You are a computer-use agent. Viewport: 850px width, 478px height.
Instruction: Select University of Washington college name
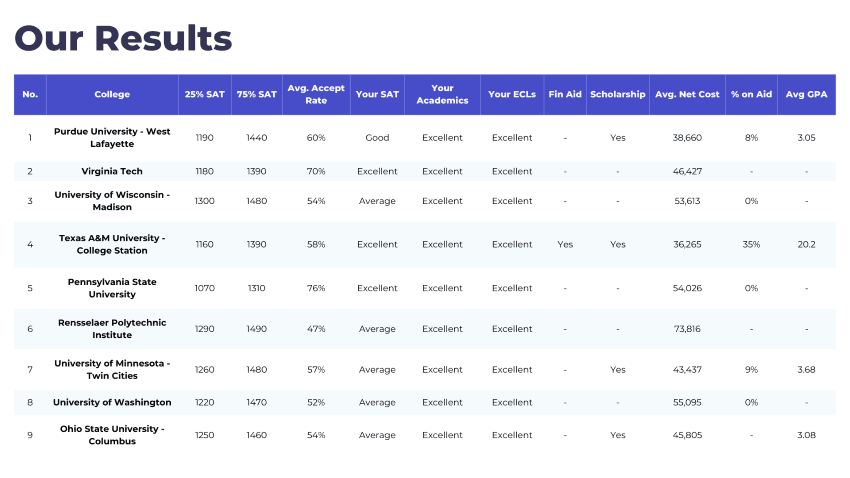coord(112,402)
